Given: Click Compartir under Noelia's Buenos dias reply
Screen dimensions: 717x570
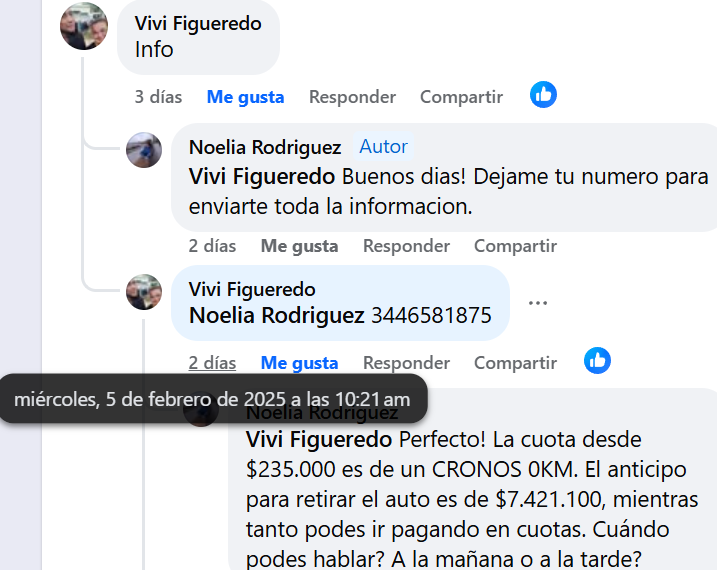Looking at the screenshot, I should 515,246.
